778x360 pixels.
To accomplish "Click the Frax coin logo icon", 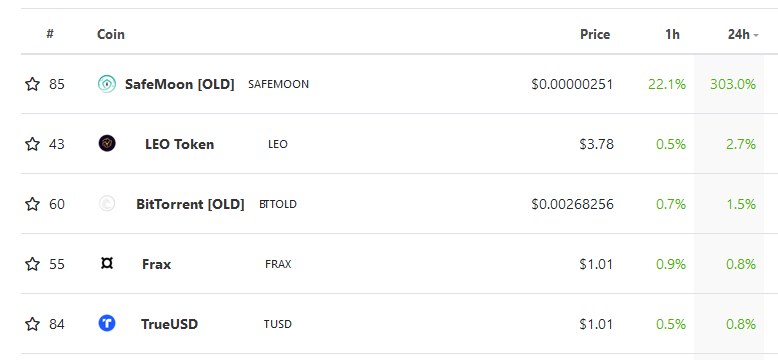I will point(107,263).
